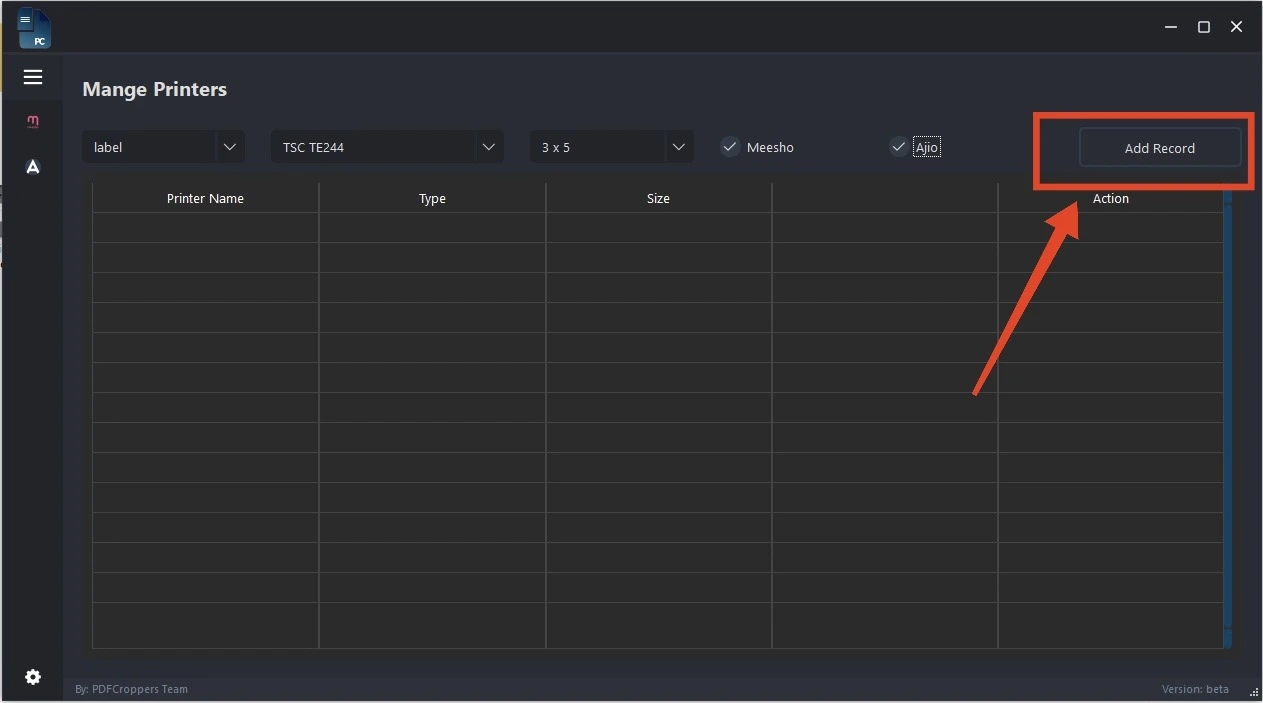Click the PDFCroppers app logo
The height and width of the screenshot is (703, 1263).
(34, 28)
